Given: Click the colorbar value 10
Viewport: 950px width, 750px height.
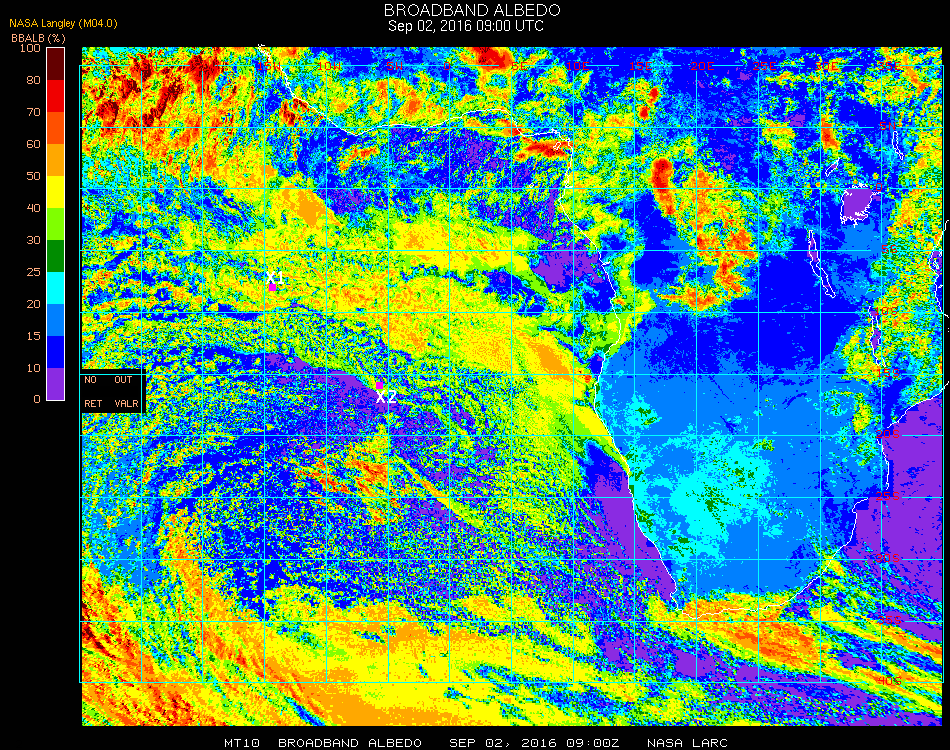Looking at the screenshot, I should click(x=33, y=368).
